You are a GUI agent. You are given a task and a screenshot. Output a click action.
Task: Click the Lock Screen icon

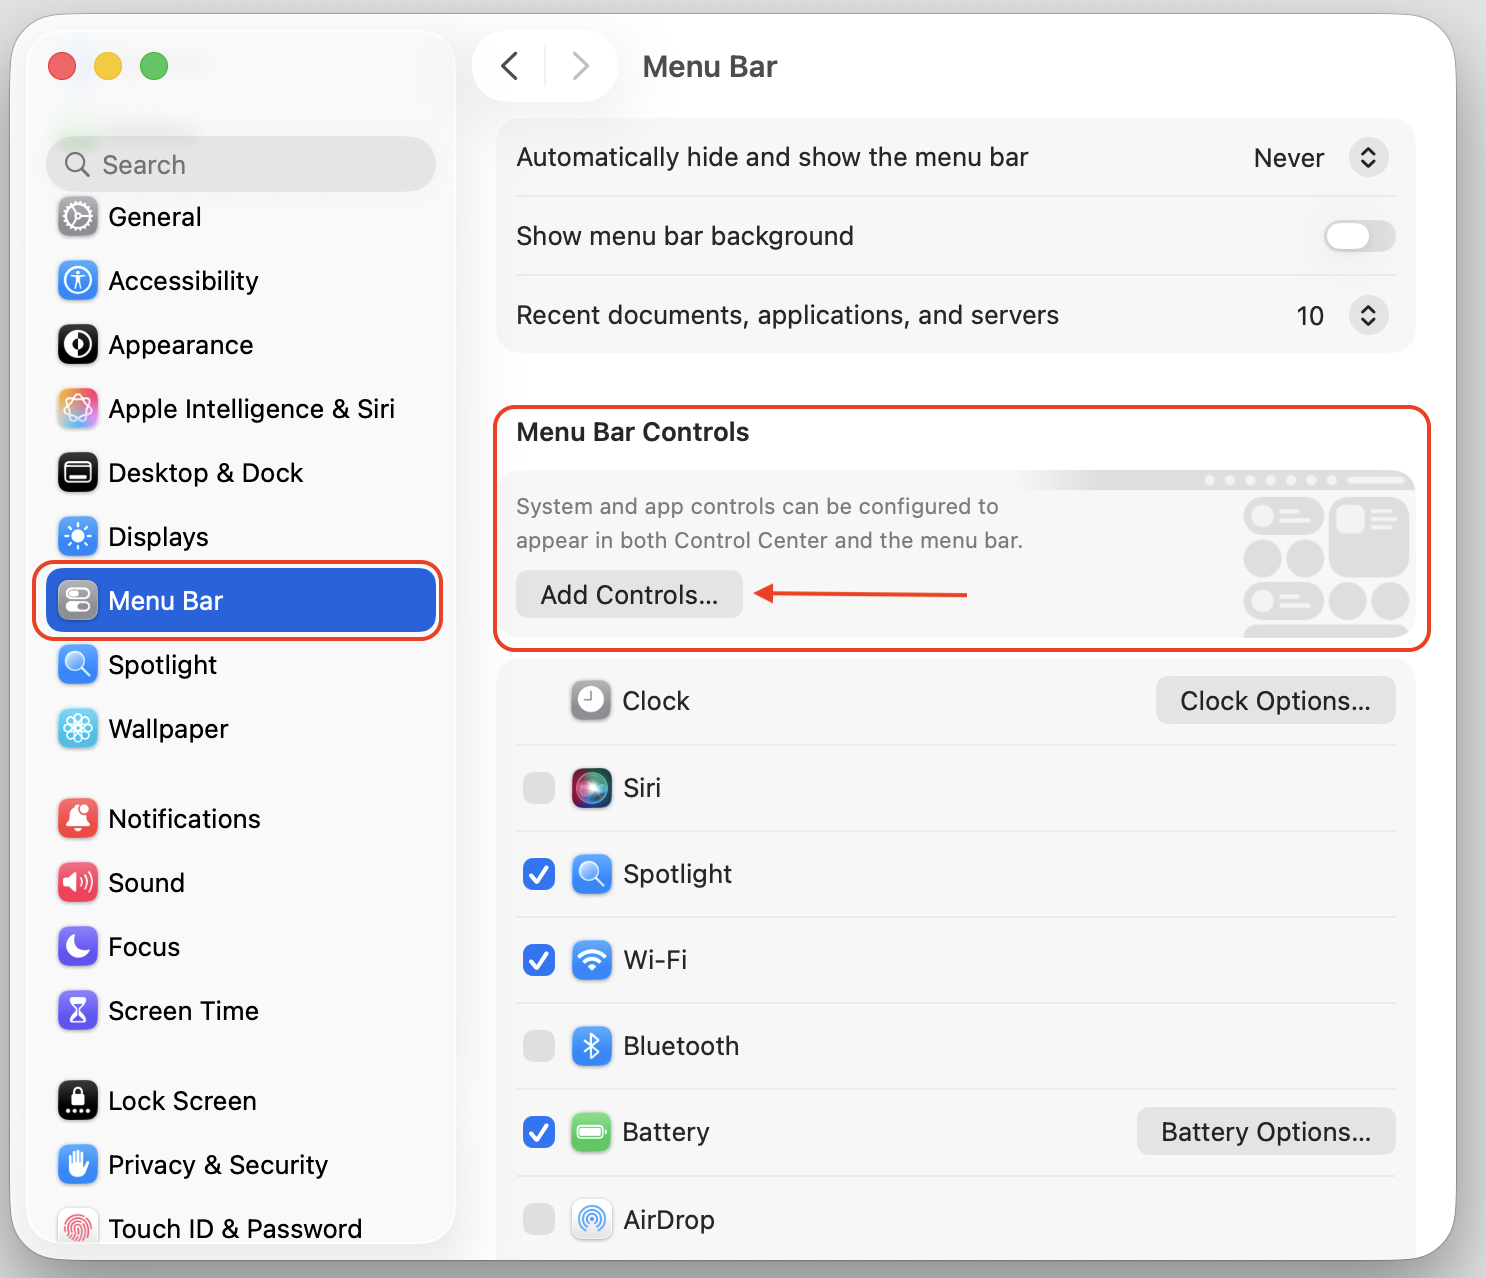pos(78,1101)
